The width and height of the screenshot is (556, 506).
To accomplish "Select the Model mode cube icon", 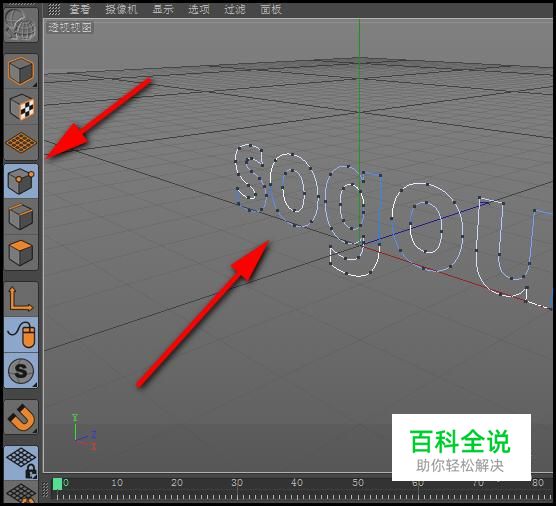I will pyautogui.click(x=21, y=71).
